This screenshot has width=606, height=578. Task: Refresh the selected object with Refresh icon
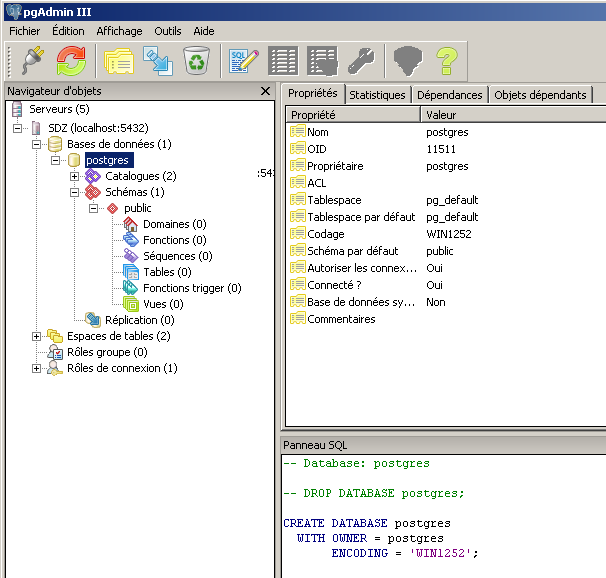(71, 61)
